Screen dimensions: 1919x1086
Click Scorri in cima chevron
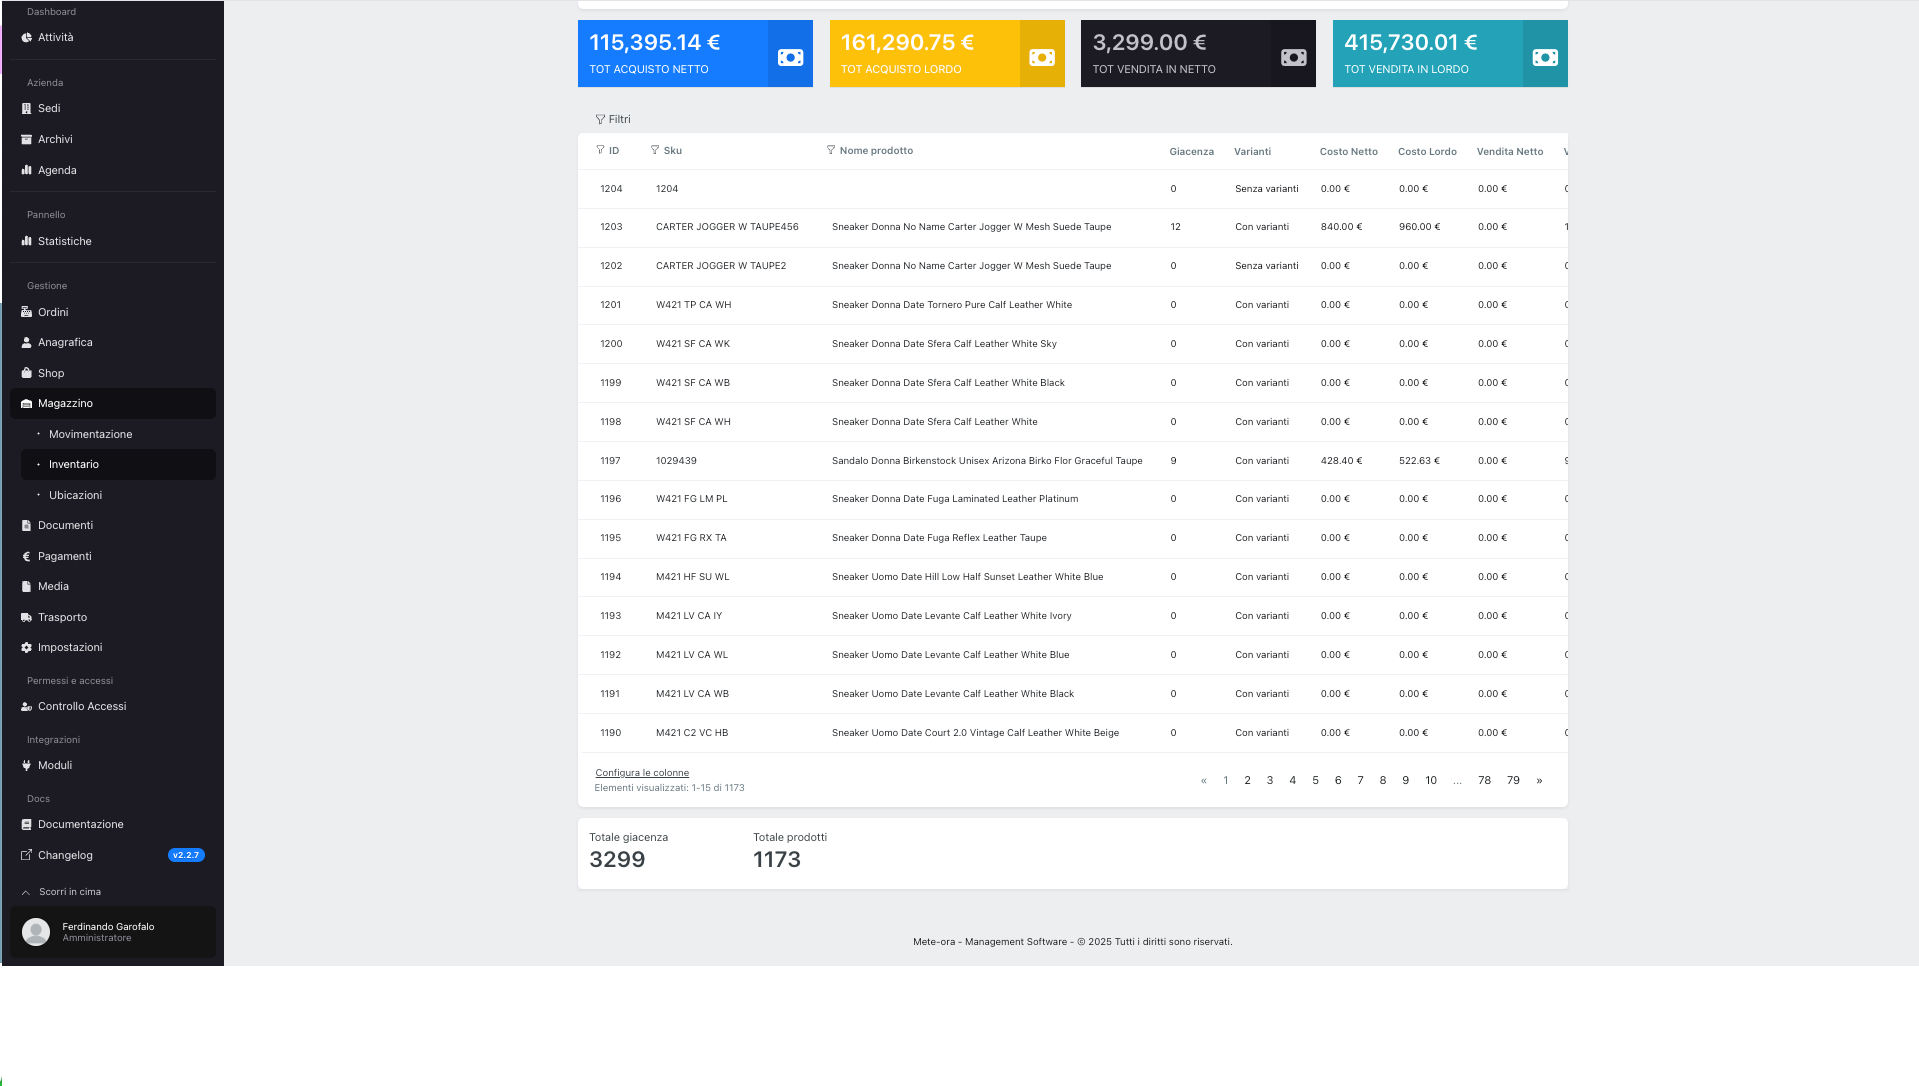tap(25, 892)
